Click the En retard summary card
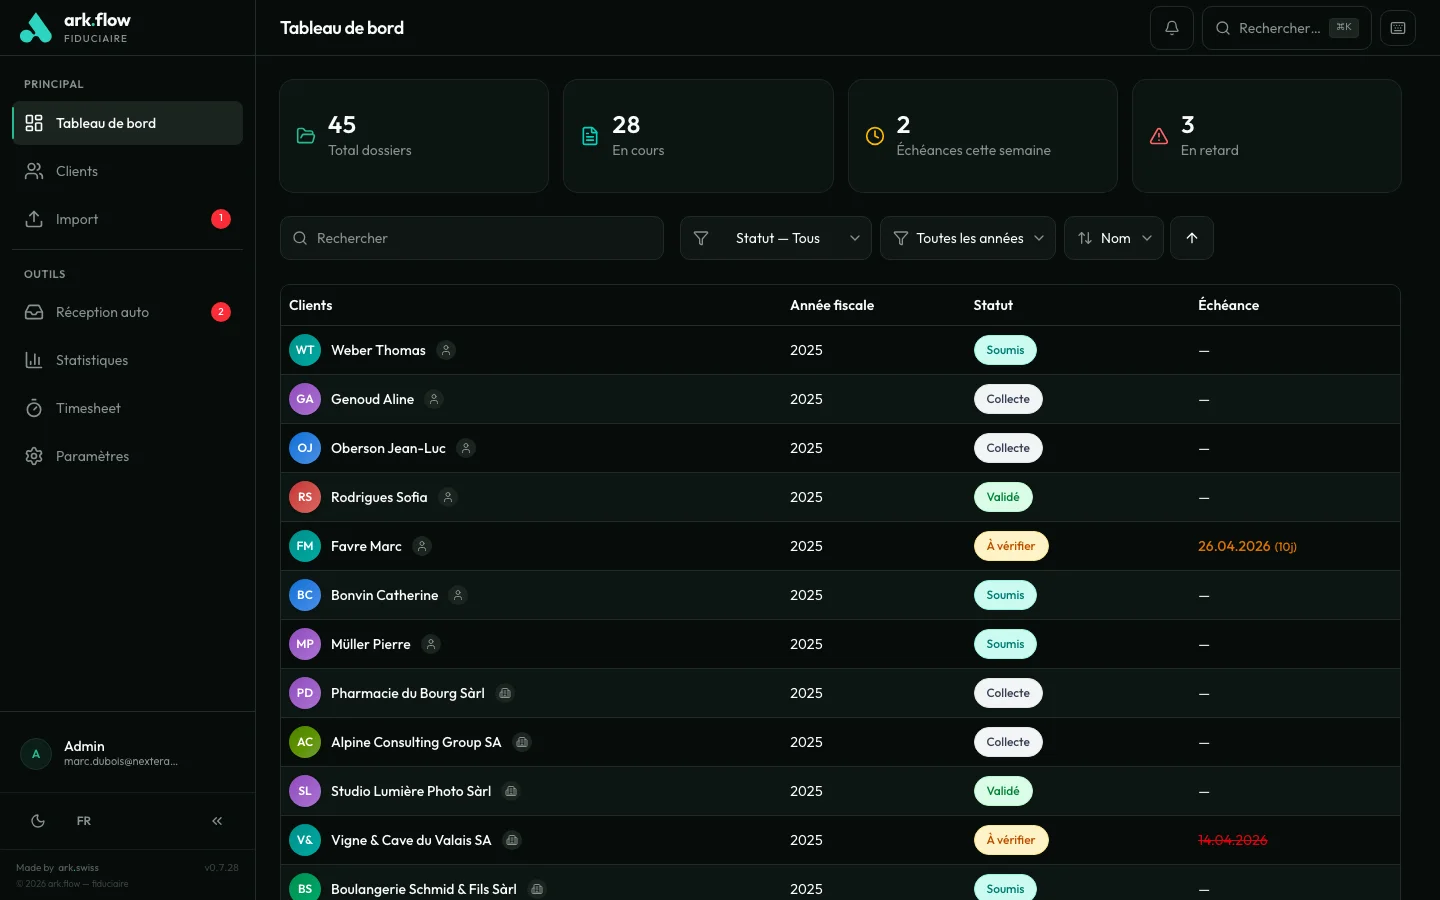1440x900 pixels. tap(1266, 136)
